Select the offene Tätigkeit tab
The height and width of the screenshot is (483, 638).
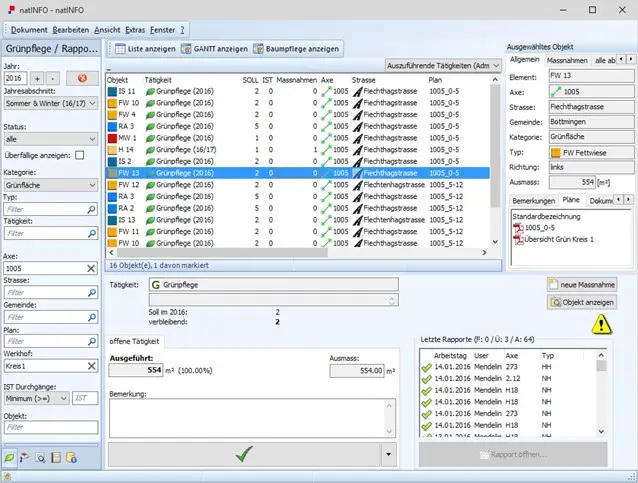(x=134, y=341)
